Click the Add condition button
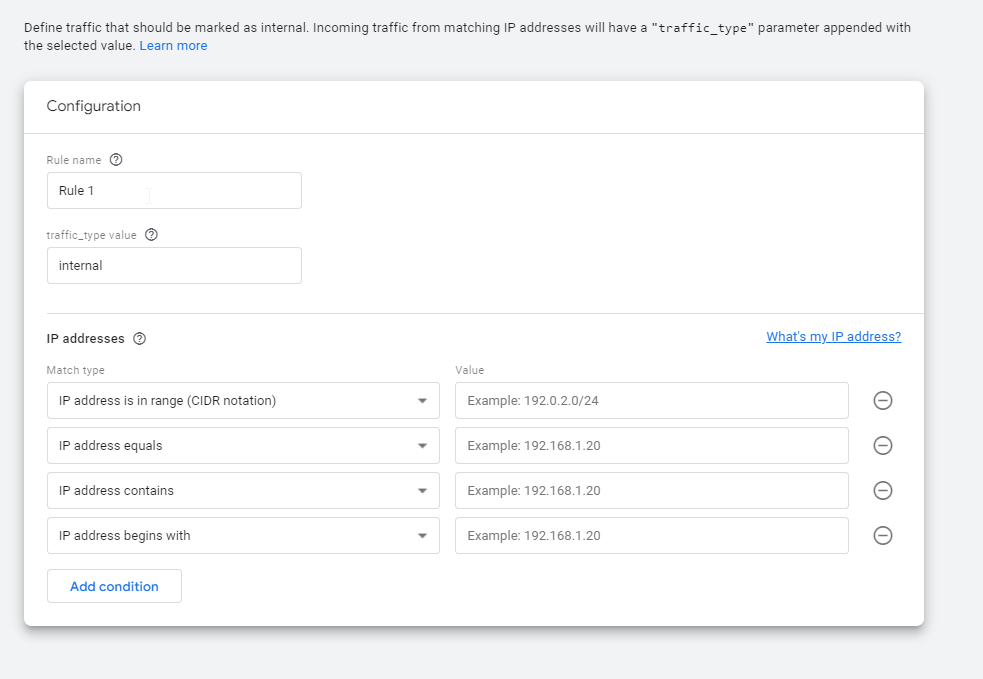The width and height of the screenshot is (983, 679). [114, 586]
